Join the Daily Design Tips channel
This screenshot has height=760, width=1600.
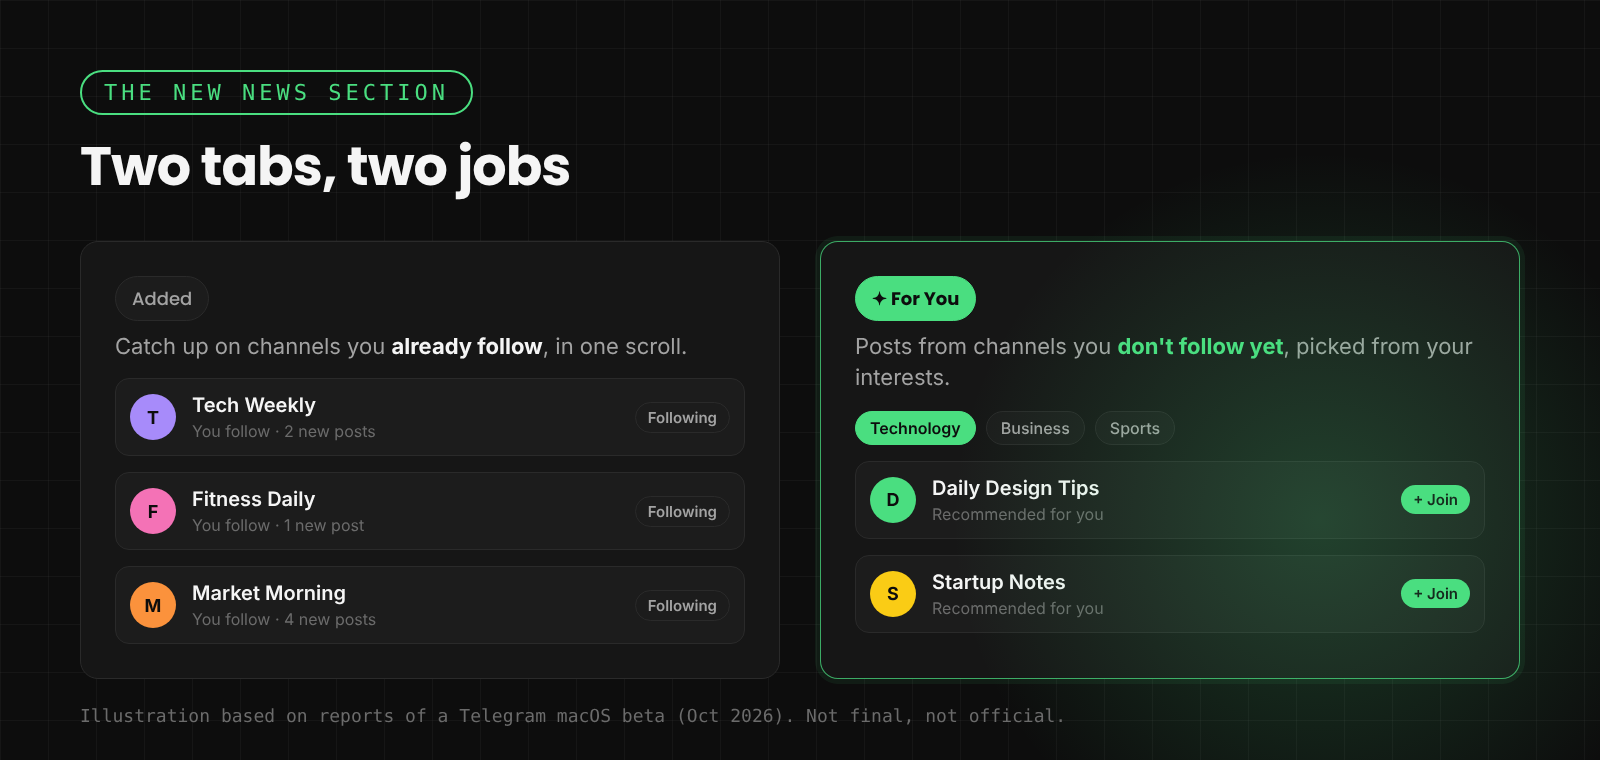tap(1435, 500)
